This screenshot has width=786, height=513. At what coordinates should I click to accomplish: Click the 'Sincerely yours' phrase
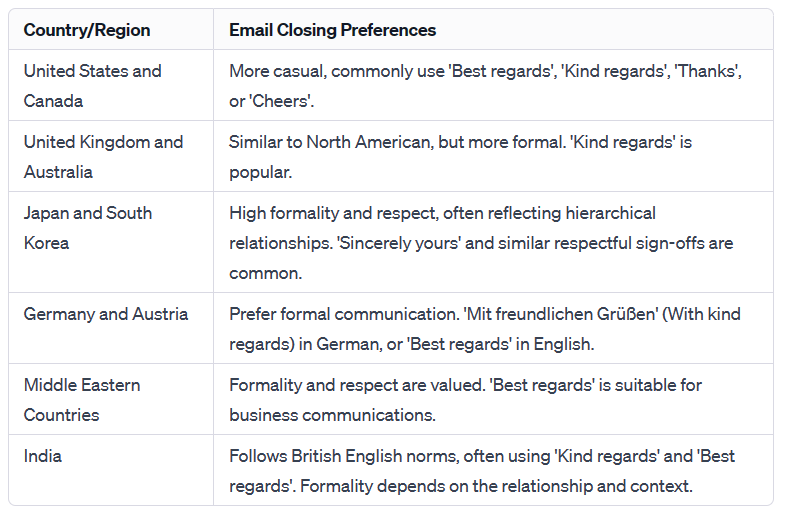point(399,243)
